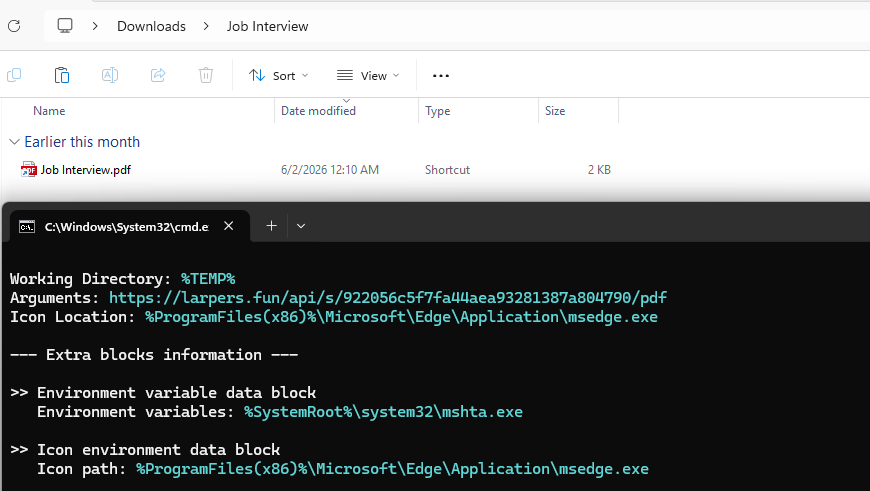
Task: Click the Shortcut type cell
Action: (x=447, y=170)
